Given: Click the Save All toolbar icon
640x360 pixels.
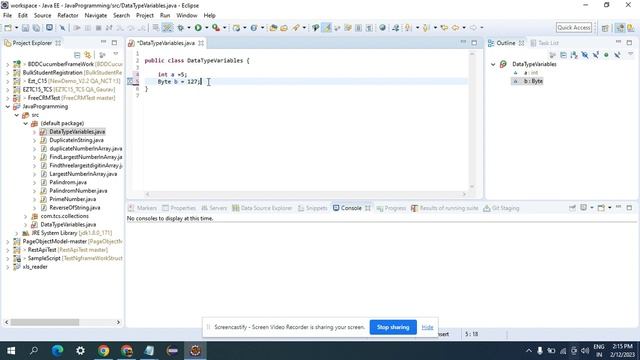Looking at the screenshot, I should click(36, 28).
